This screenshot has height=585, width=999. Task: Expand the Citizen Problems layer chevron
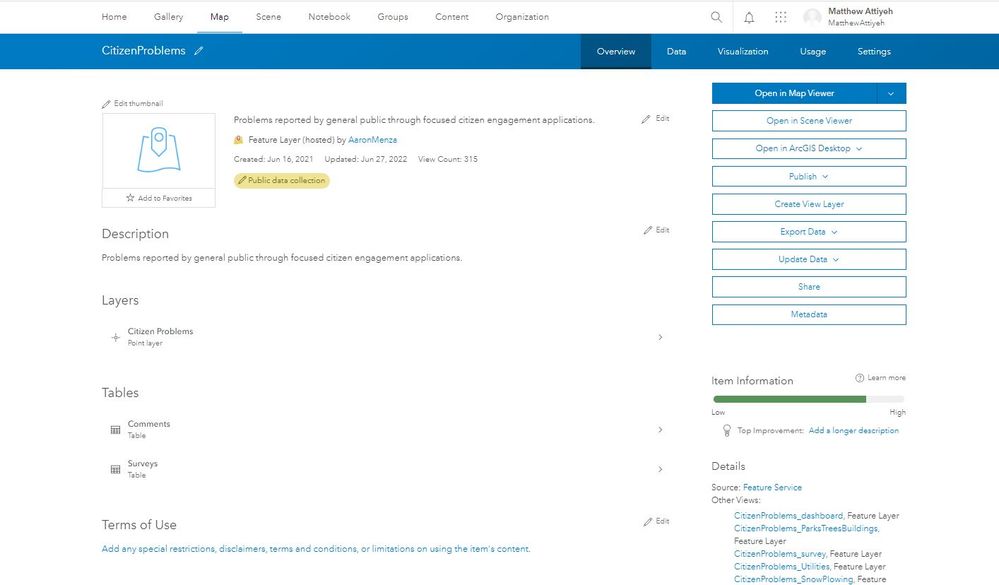click(x=660, y=337)
